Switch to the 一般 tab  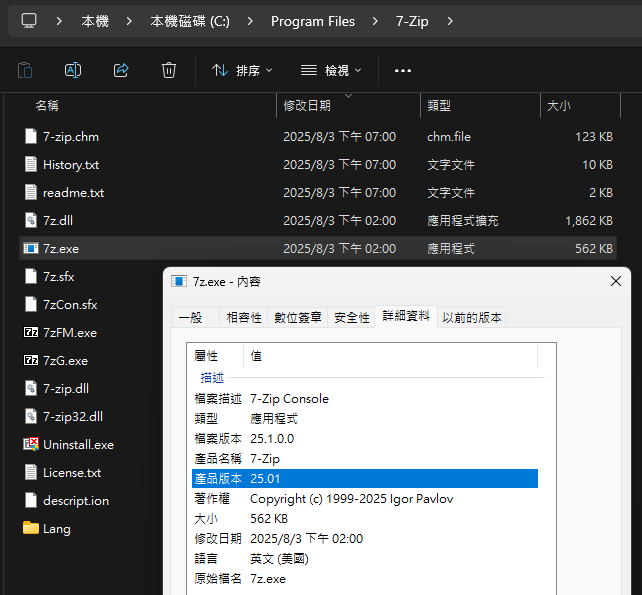click(x=190, y=318)
